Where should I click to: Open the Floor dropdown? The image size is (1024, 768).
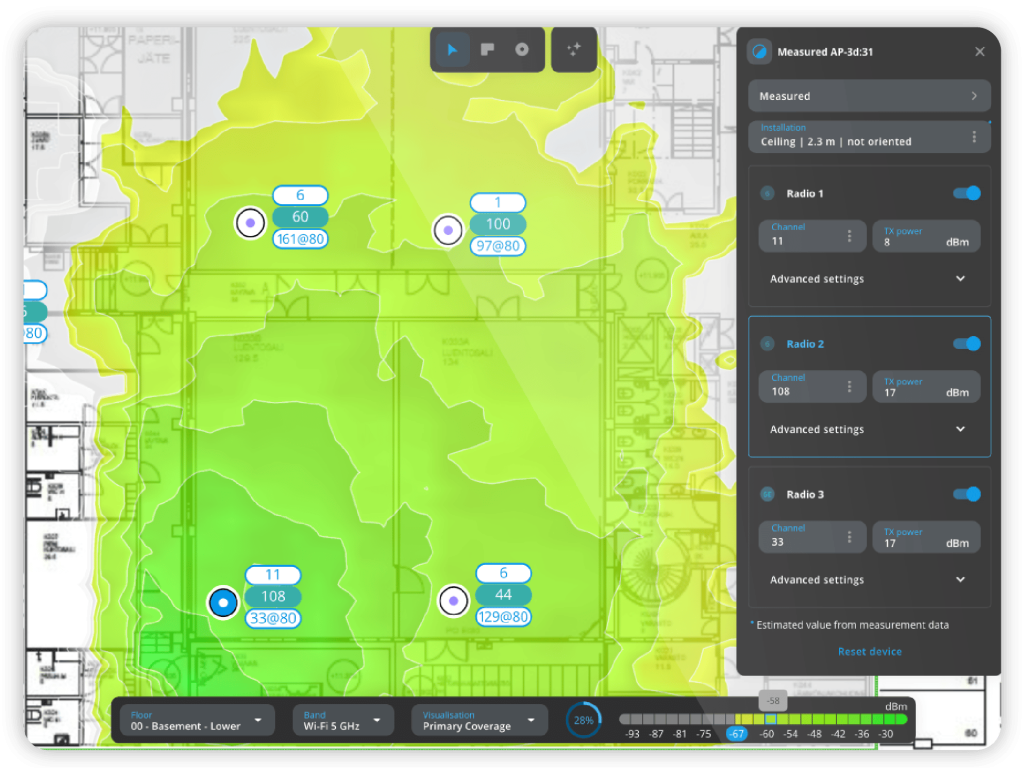(196, 720)
